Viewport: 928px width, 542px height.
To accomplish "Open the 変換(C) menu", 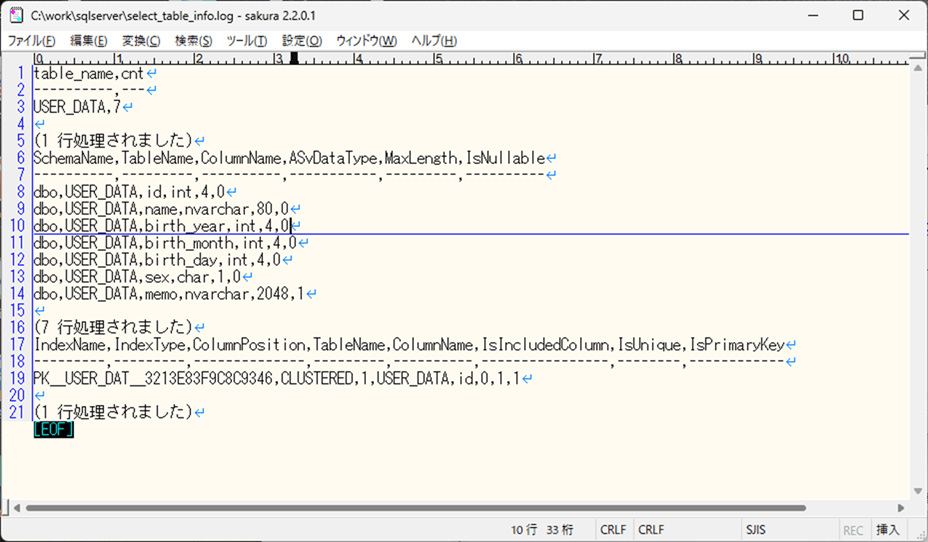I will (141, 41).
